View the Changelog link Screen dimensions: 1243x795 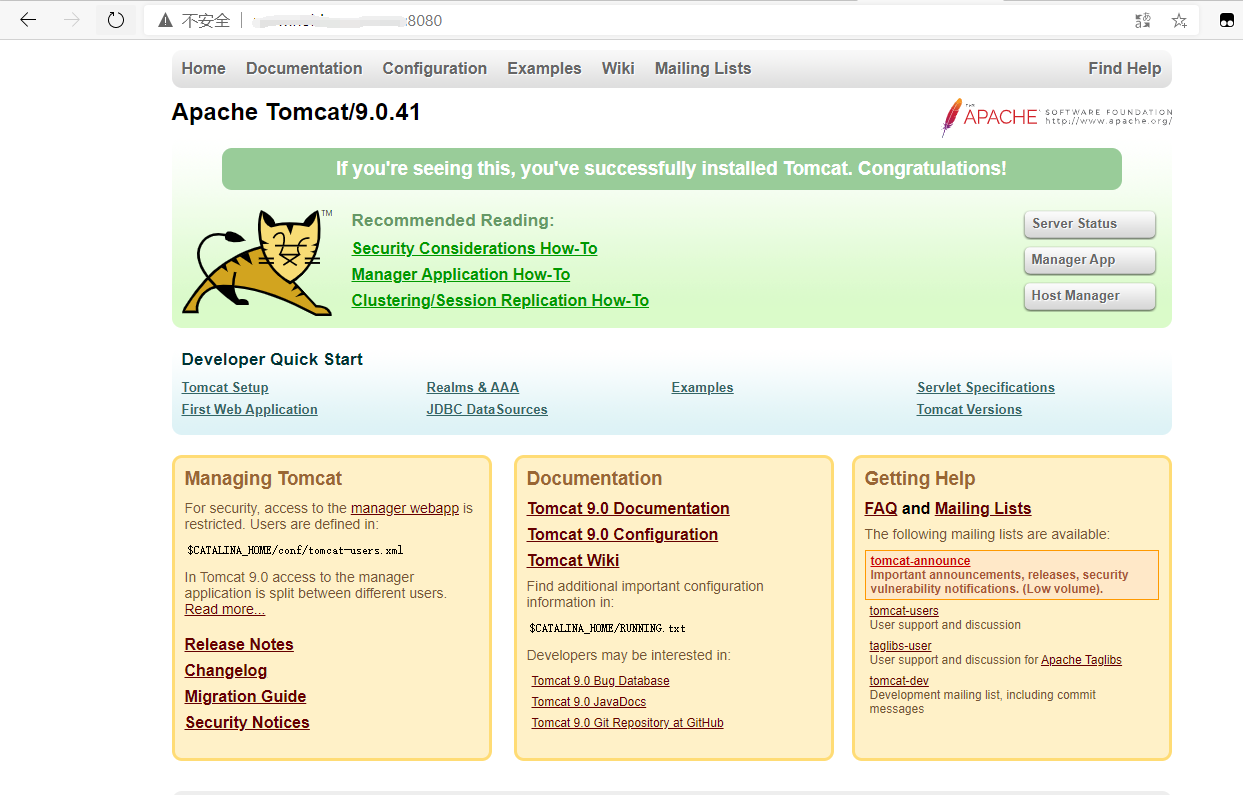point(226,670)
